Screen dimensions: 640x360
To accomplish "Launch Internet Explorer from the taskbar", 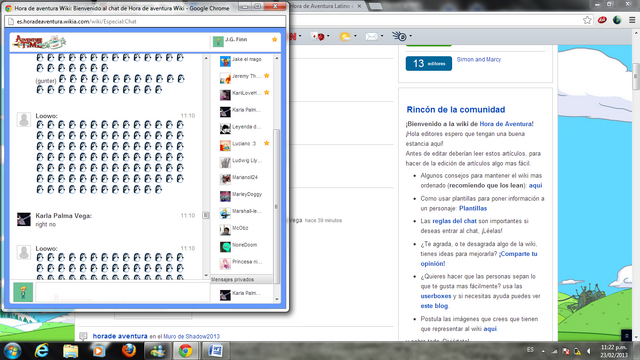I will click(x=41, y=351).
